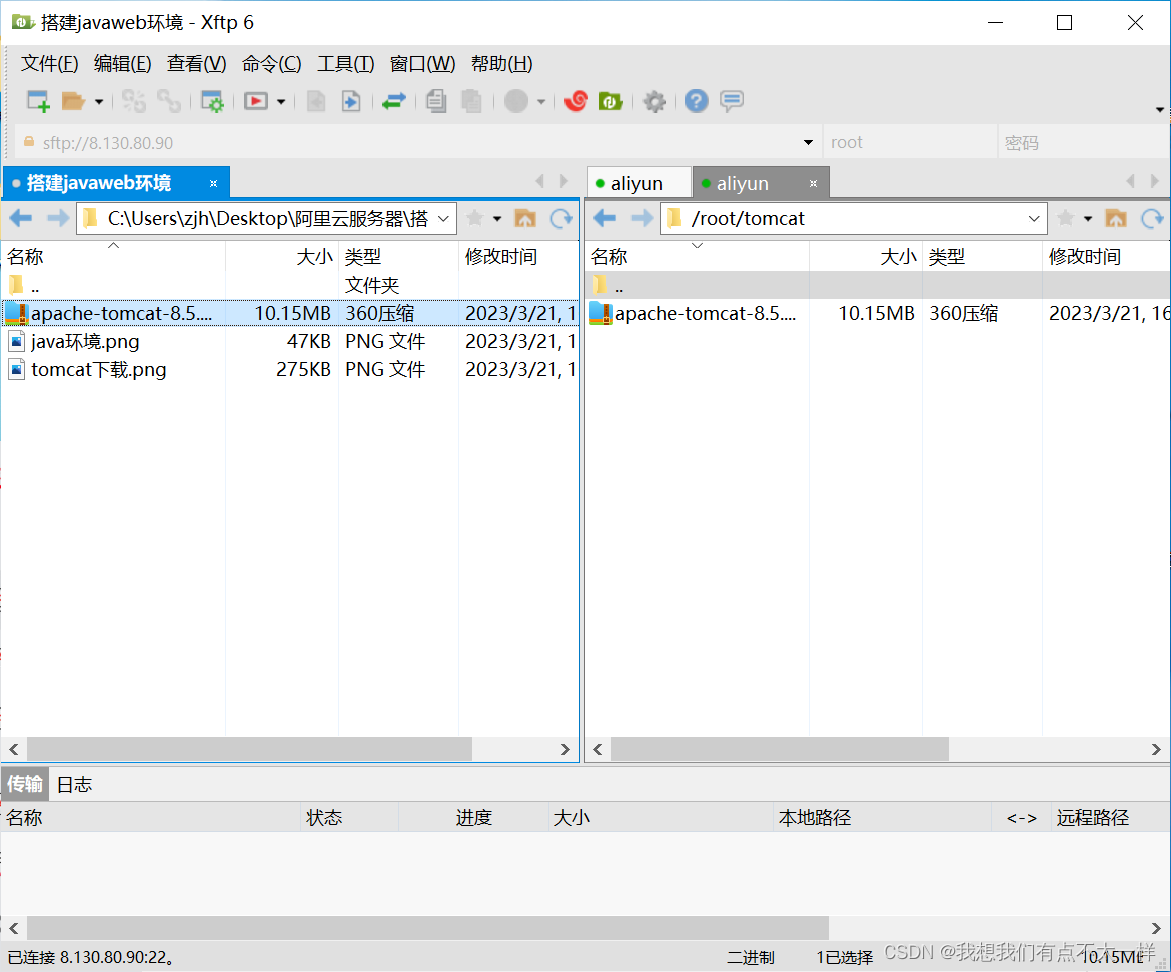Sort local files by 类型 column
The image size is (1171, 972).
(399, 257)
